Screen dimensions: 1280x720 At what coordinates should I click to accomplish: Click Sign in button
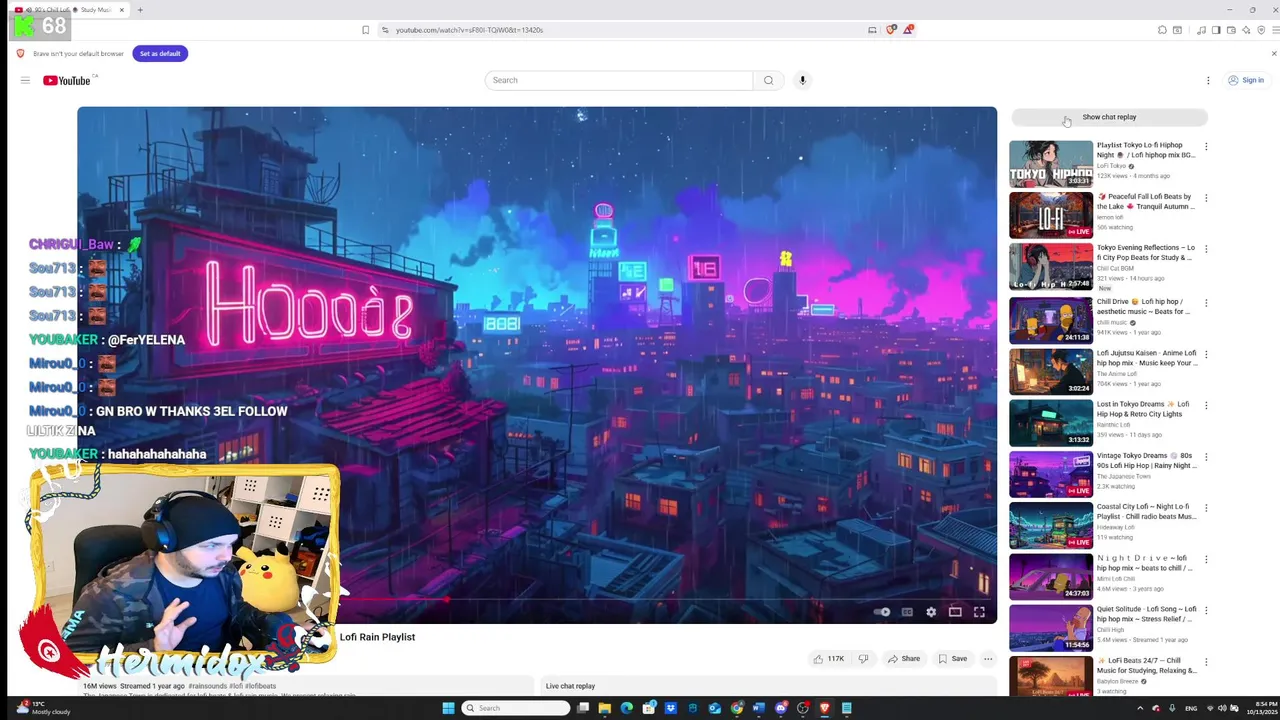(x=1246, y=80)
